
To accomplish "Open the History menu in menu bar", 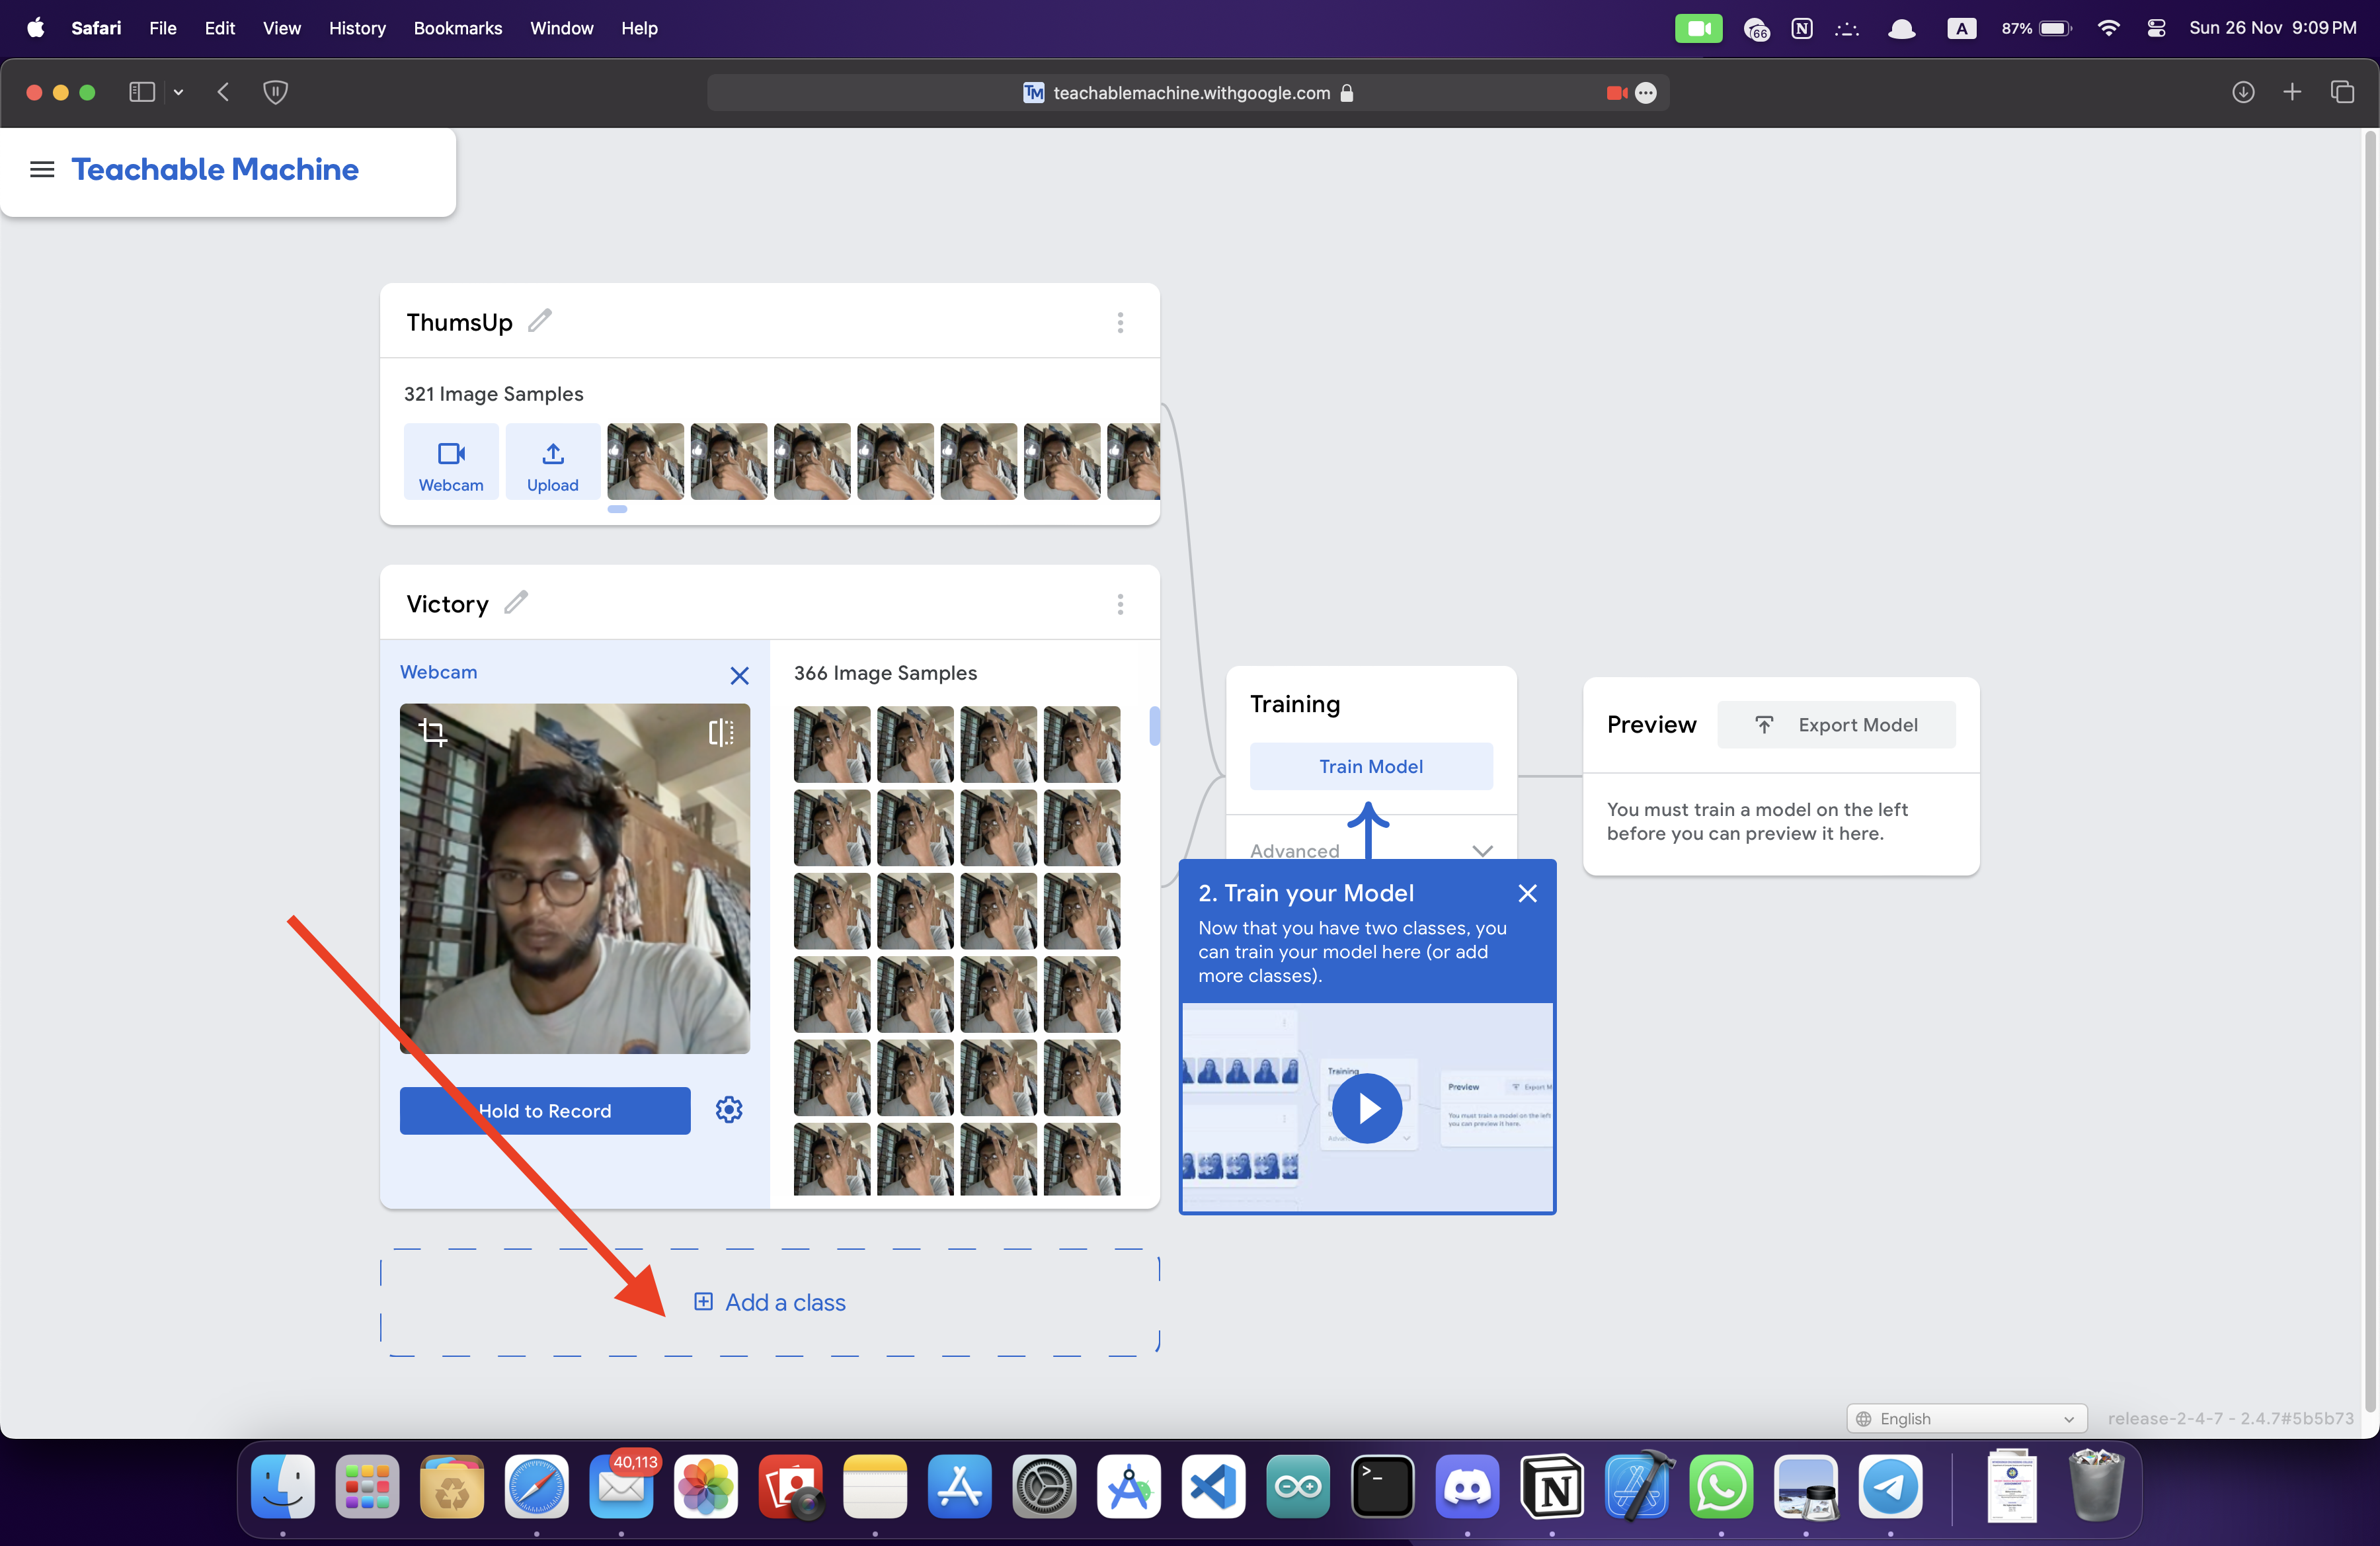I will click(357, 28).
